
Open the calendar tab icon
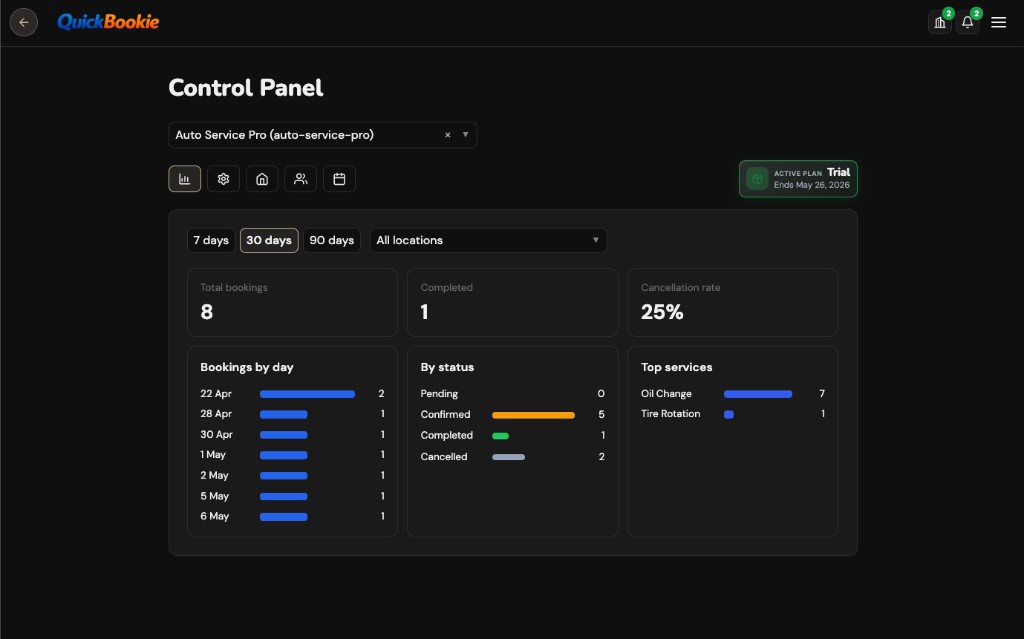pos(339,179)
